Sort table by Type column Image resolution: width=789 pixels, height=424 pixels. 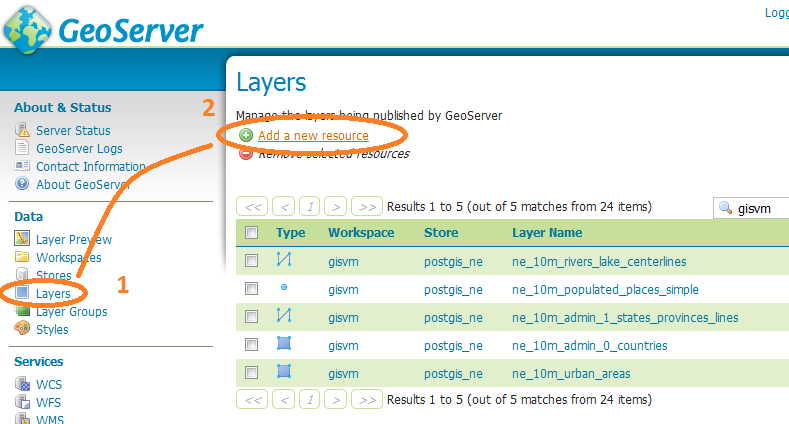[x=290, y=233]
